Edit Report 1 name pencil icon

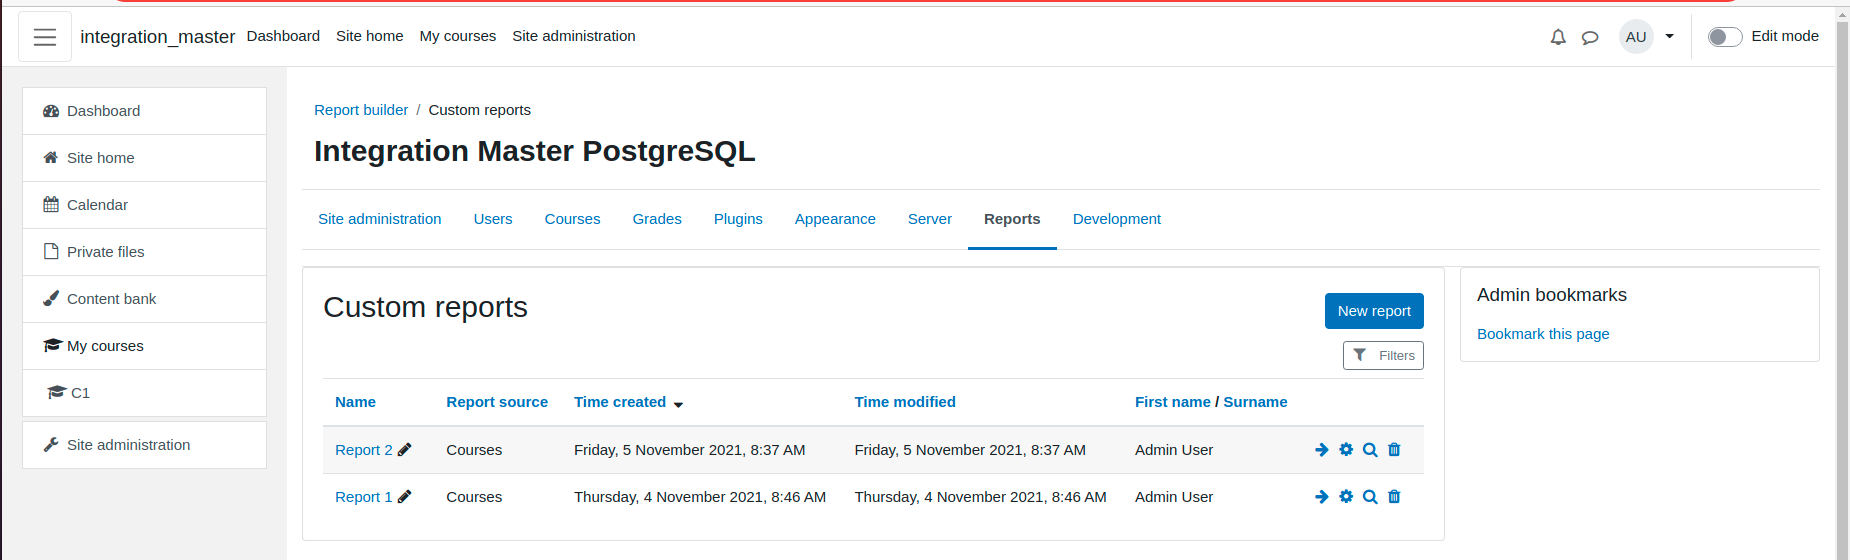click(404, 497)
